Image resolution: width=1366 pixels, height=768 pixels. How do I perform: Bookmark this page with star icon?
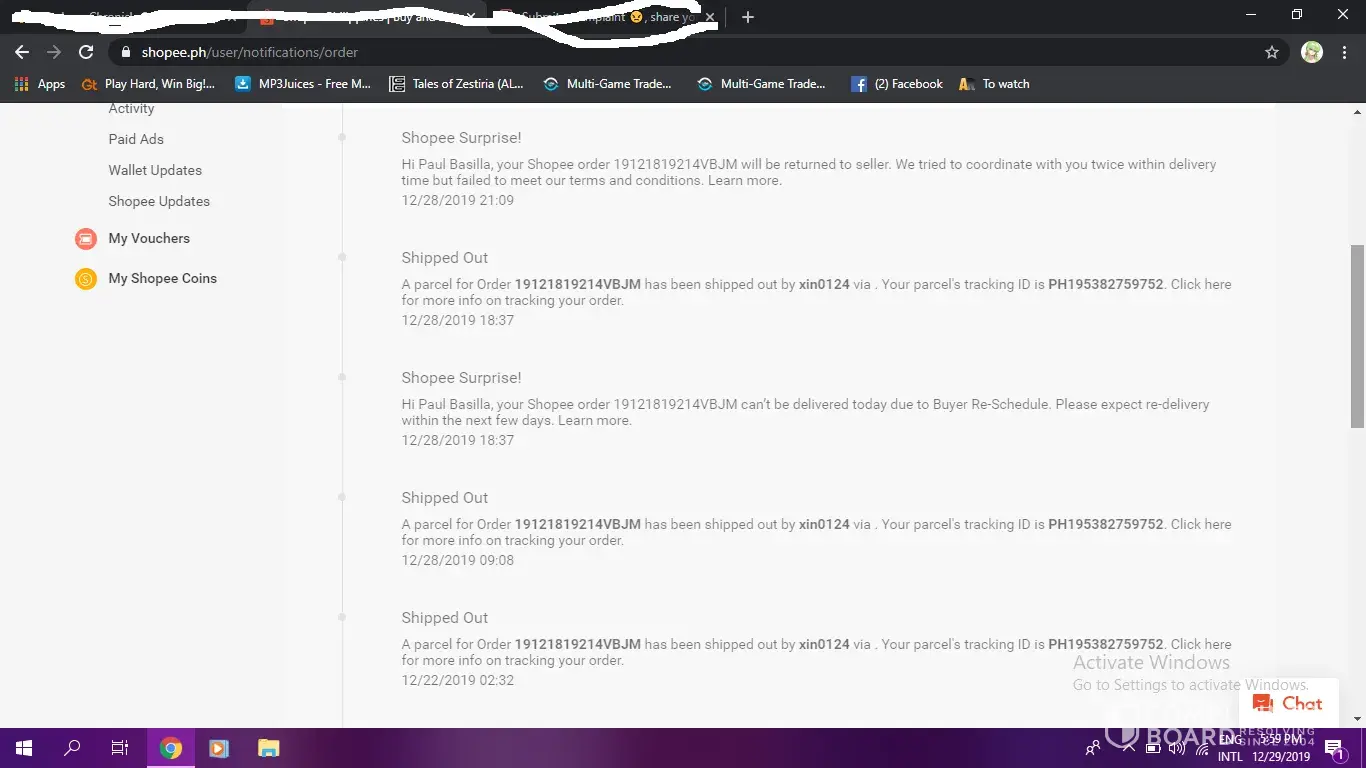point(1272,52)
